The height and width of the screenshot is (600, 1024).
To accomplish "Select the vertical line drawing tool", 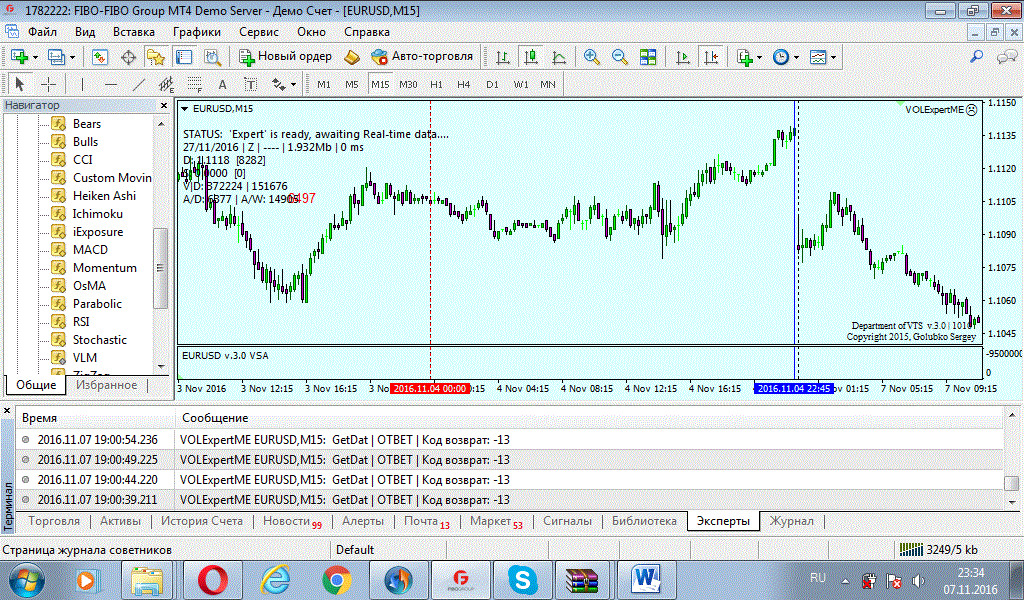I will coord(82,84).
